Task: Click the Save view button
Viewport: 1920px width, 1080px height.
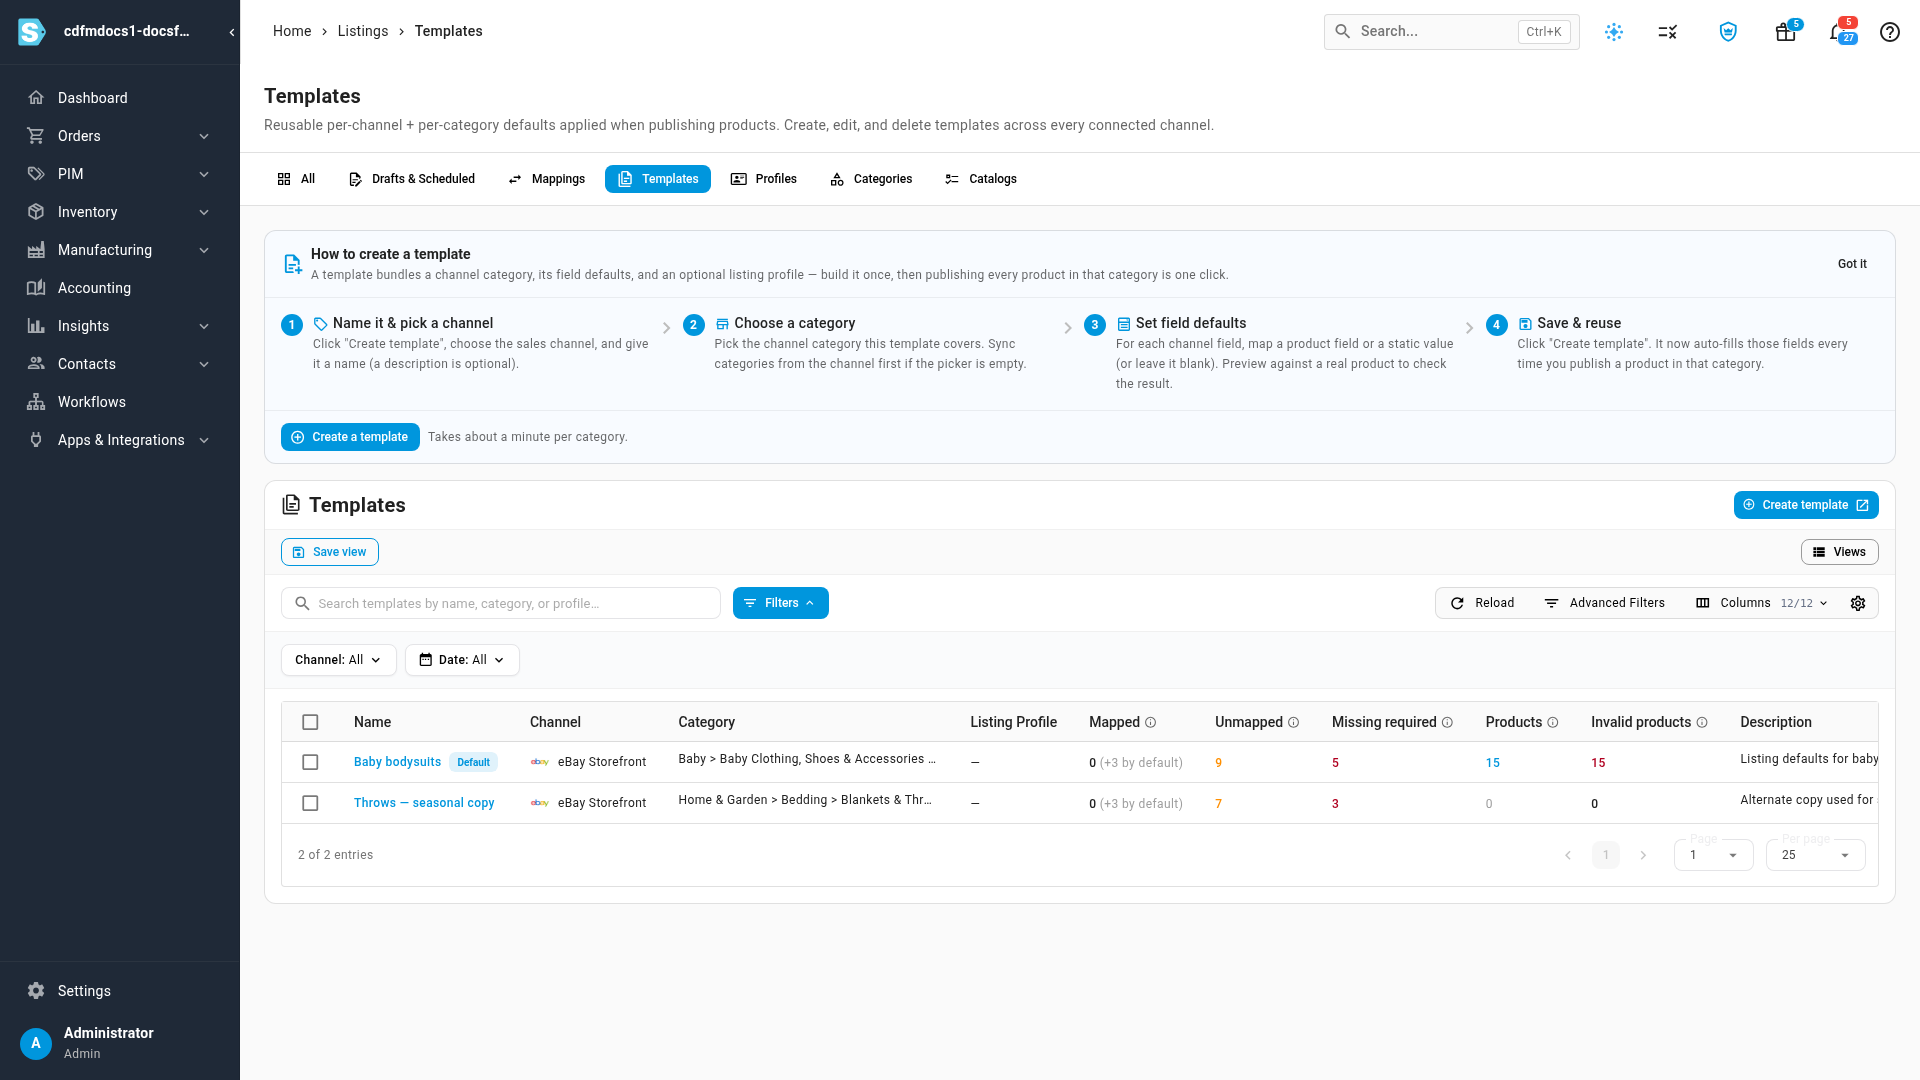Action: pyautogui.click(x=330, y=552)
